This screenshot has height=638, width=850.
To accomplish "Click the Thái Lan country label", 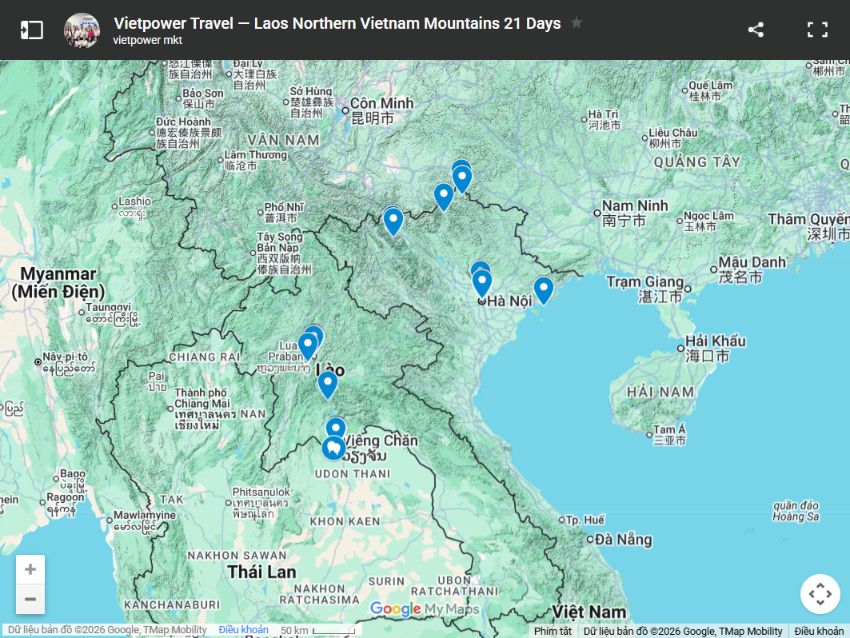I will click(x=262, y=572).
